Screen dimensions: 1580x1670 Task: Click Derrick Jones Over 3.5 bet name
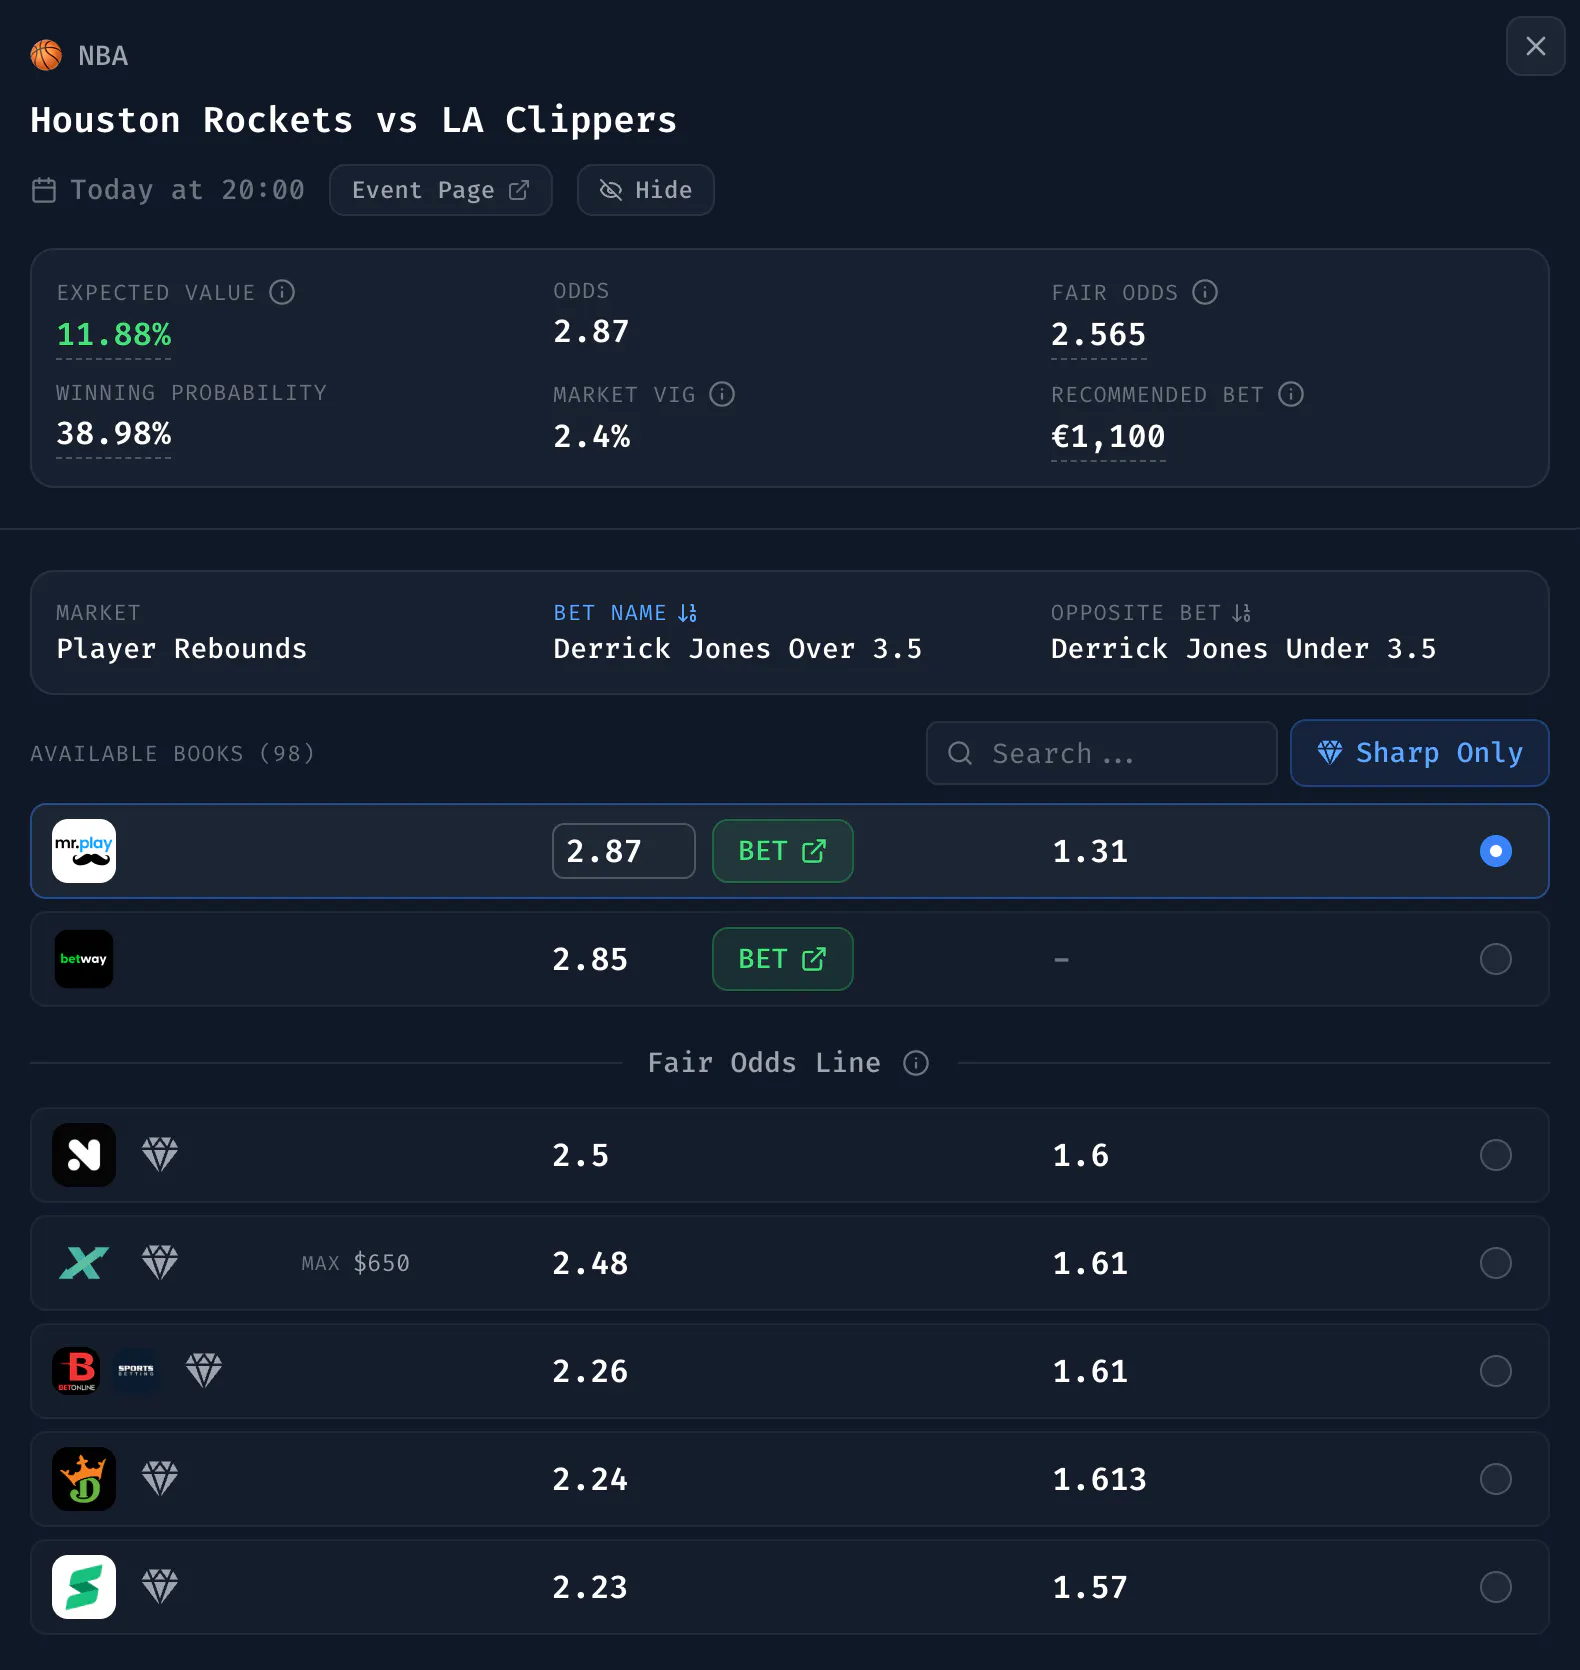click(x=738, y=649)
